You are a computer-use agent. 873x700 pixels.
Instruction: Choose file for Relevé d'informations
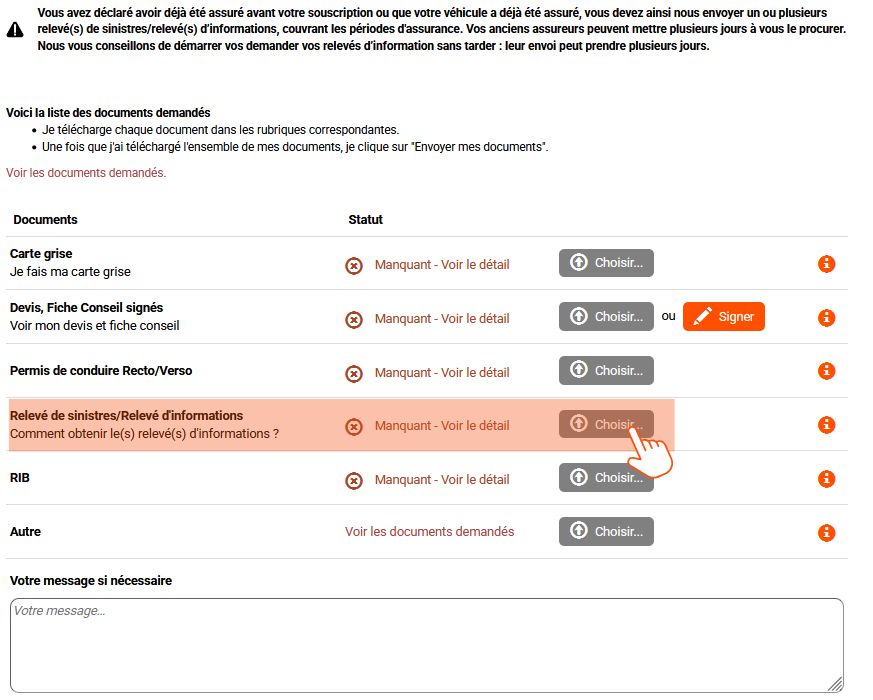click(606, 424)
